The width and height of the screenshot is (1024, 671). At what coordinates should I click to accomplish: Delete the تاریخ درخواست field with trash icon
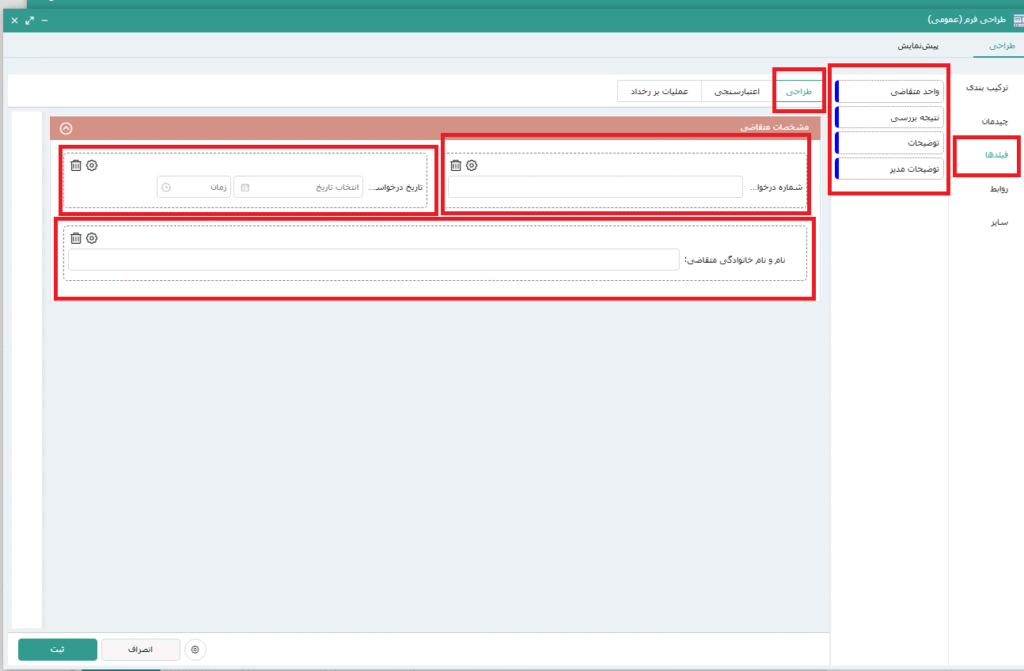point(76,165)
